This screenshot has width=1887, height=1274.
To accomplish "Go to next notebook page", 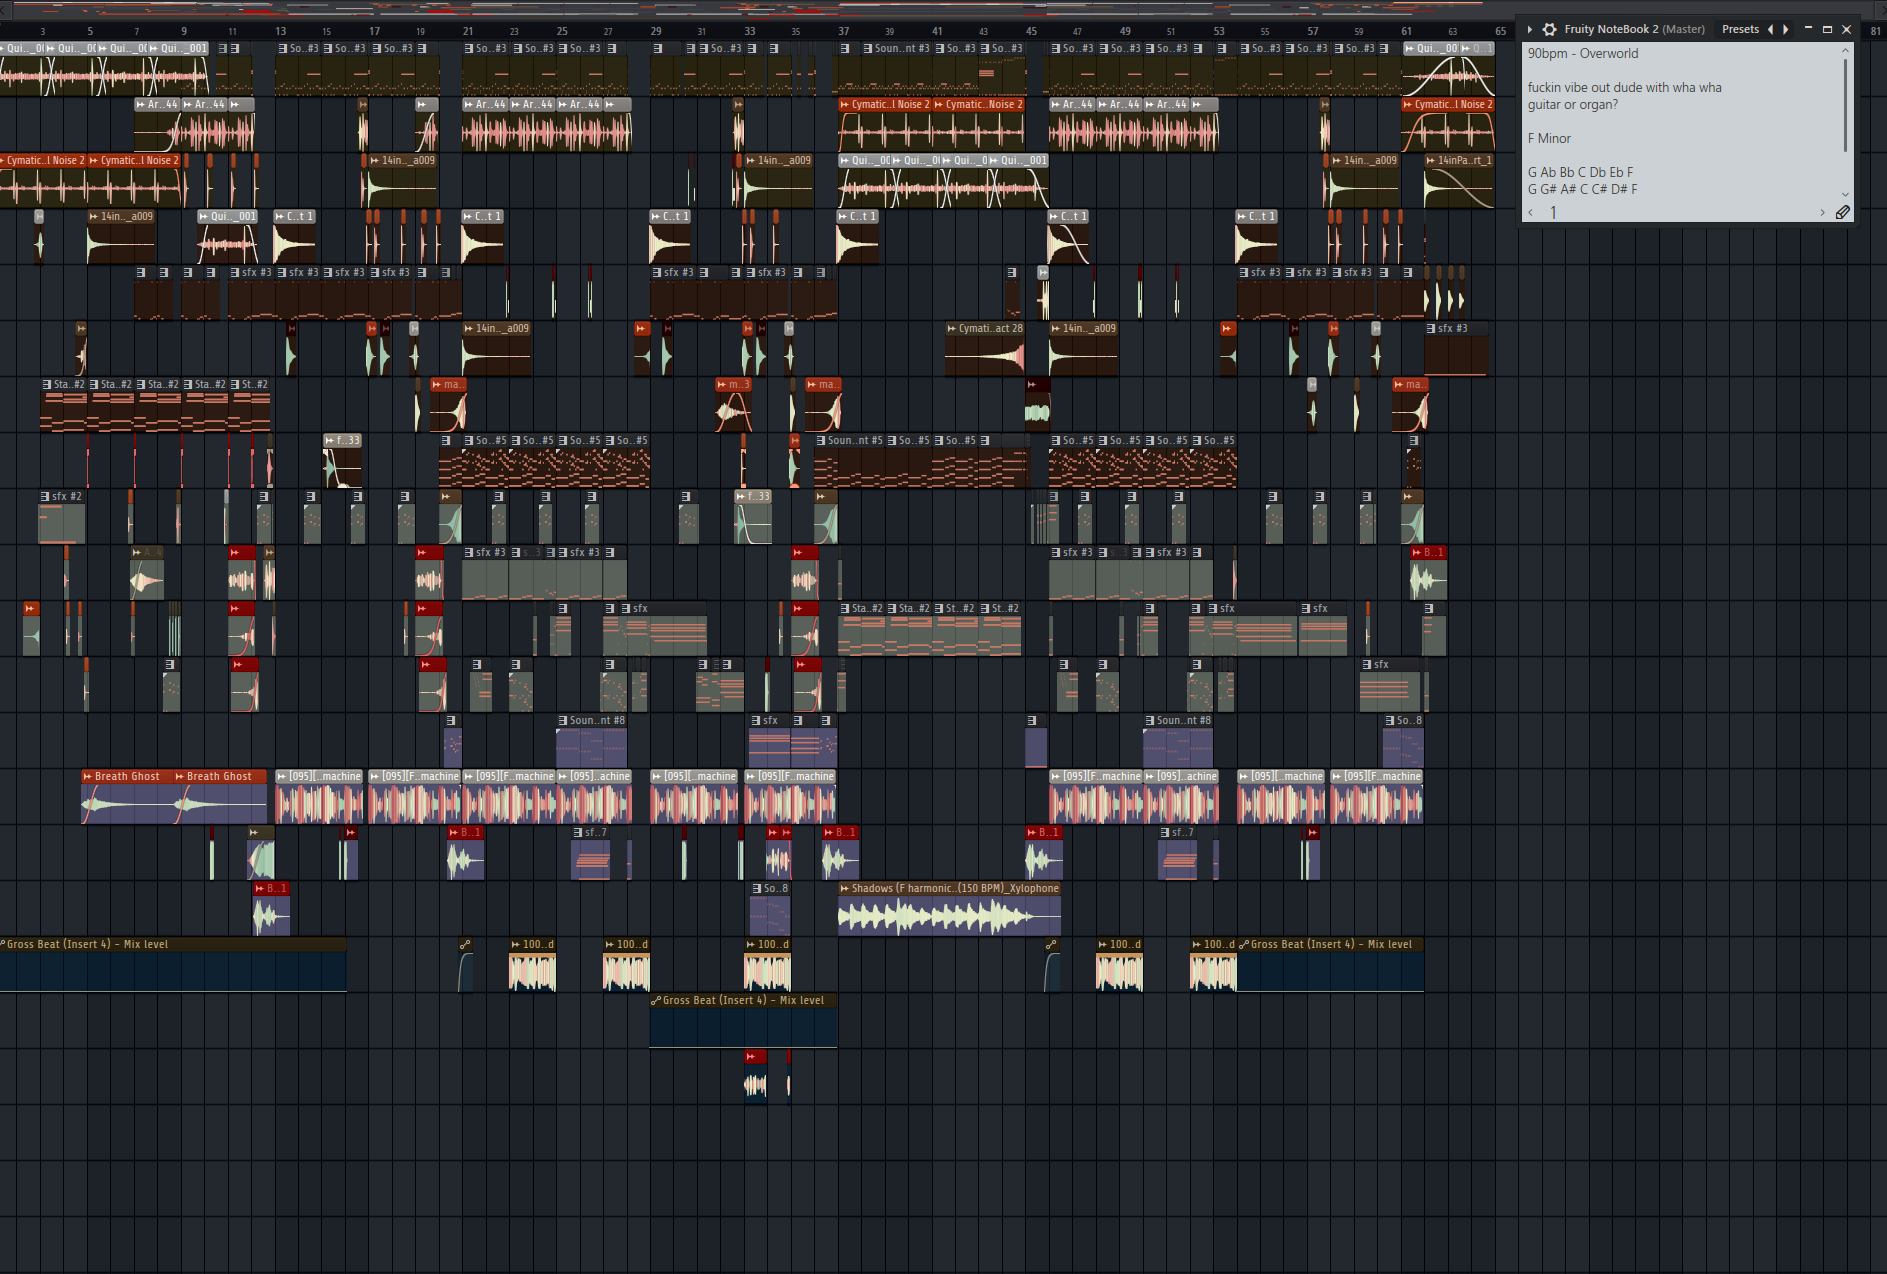I will click(1822, 212).
